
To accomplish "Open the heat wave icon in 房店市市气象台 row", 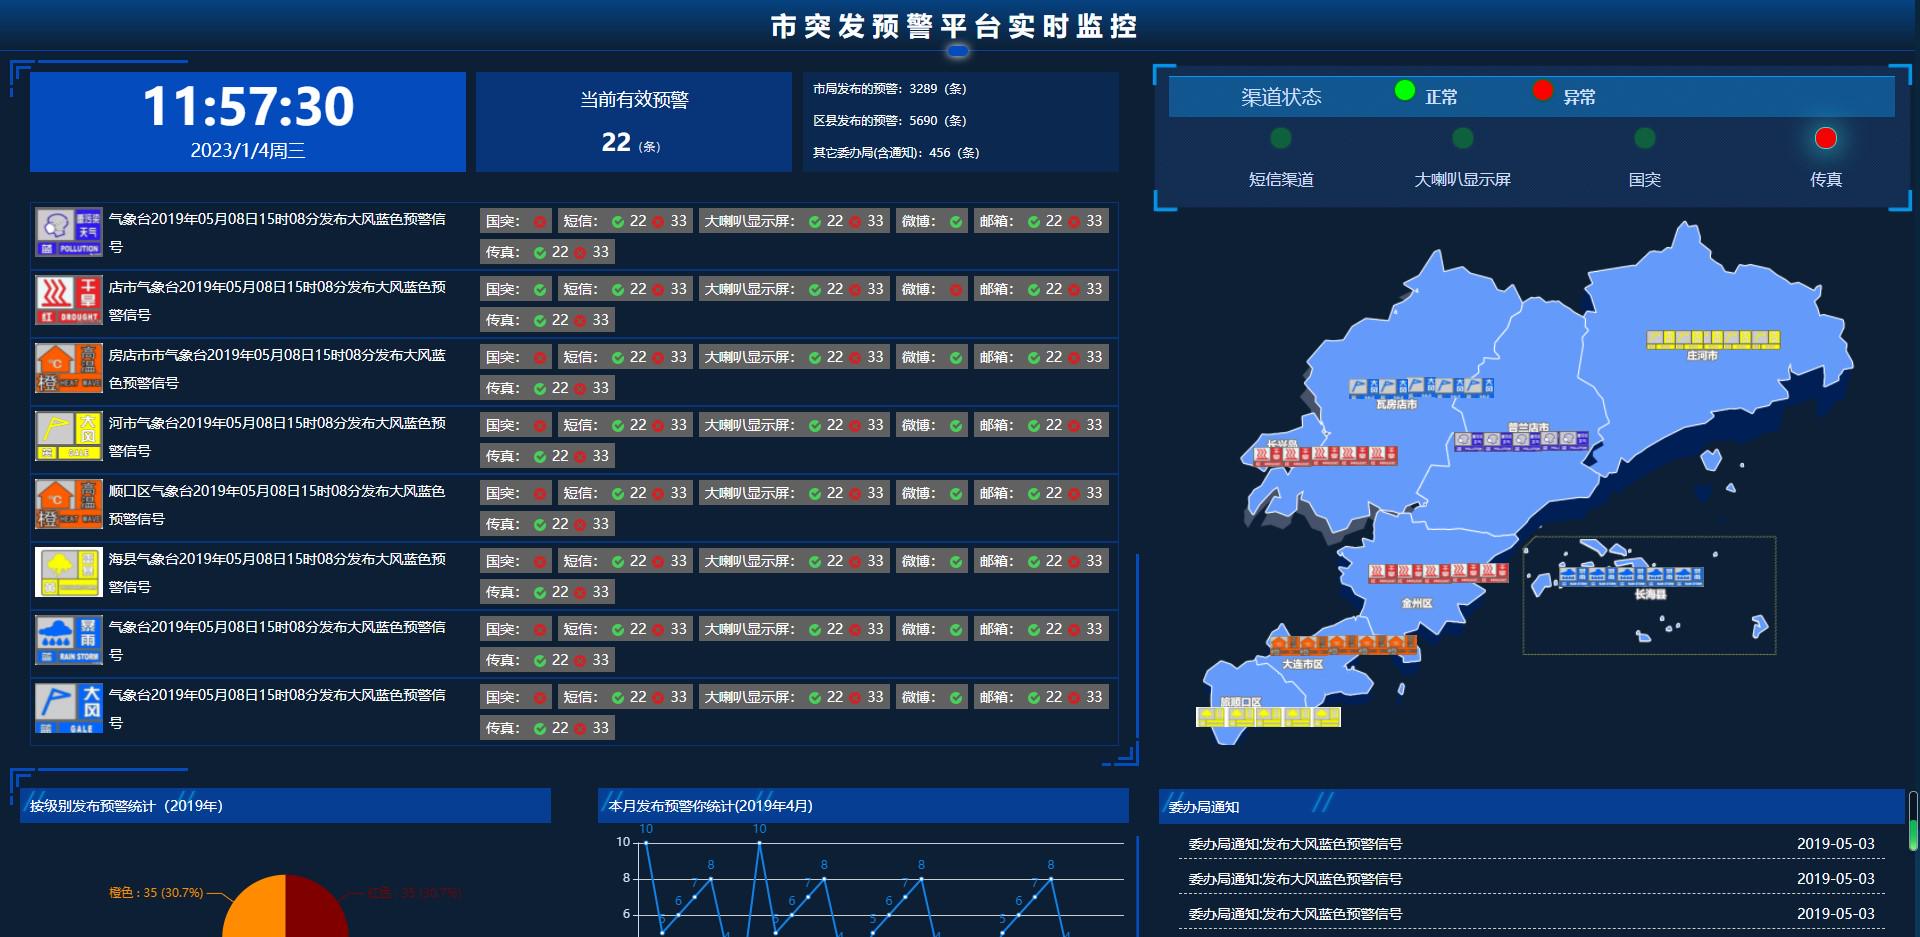I will 69,368.
